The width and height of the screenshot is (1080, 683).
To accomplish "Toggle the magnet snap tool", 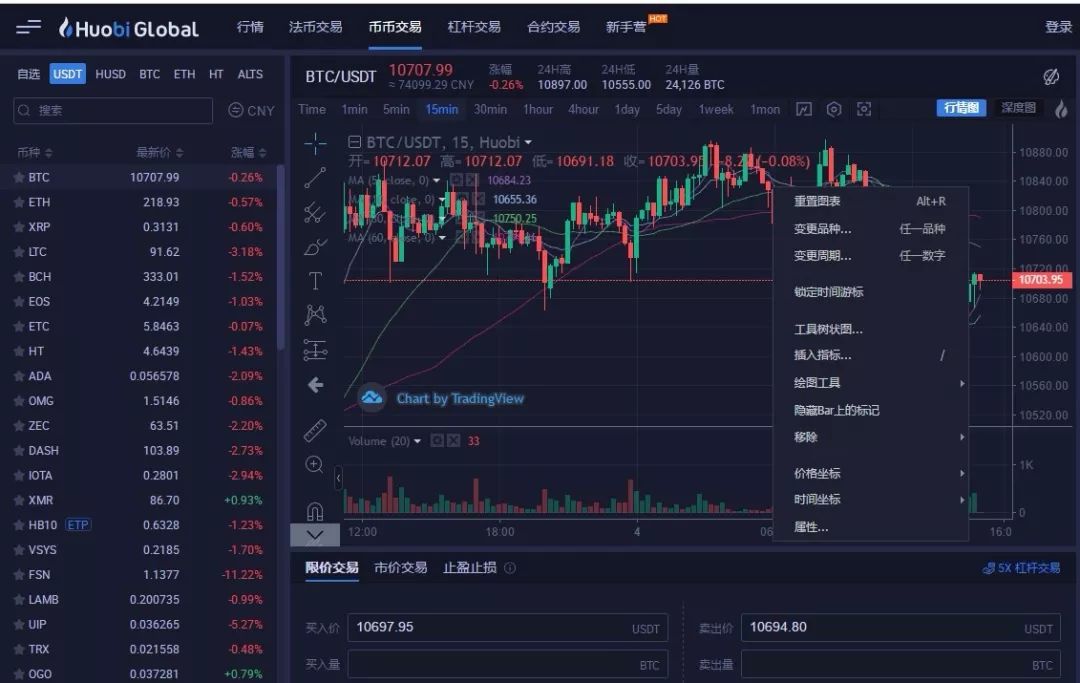I will click(315, 511).
